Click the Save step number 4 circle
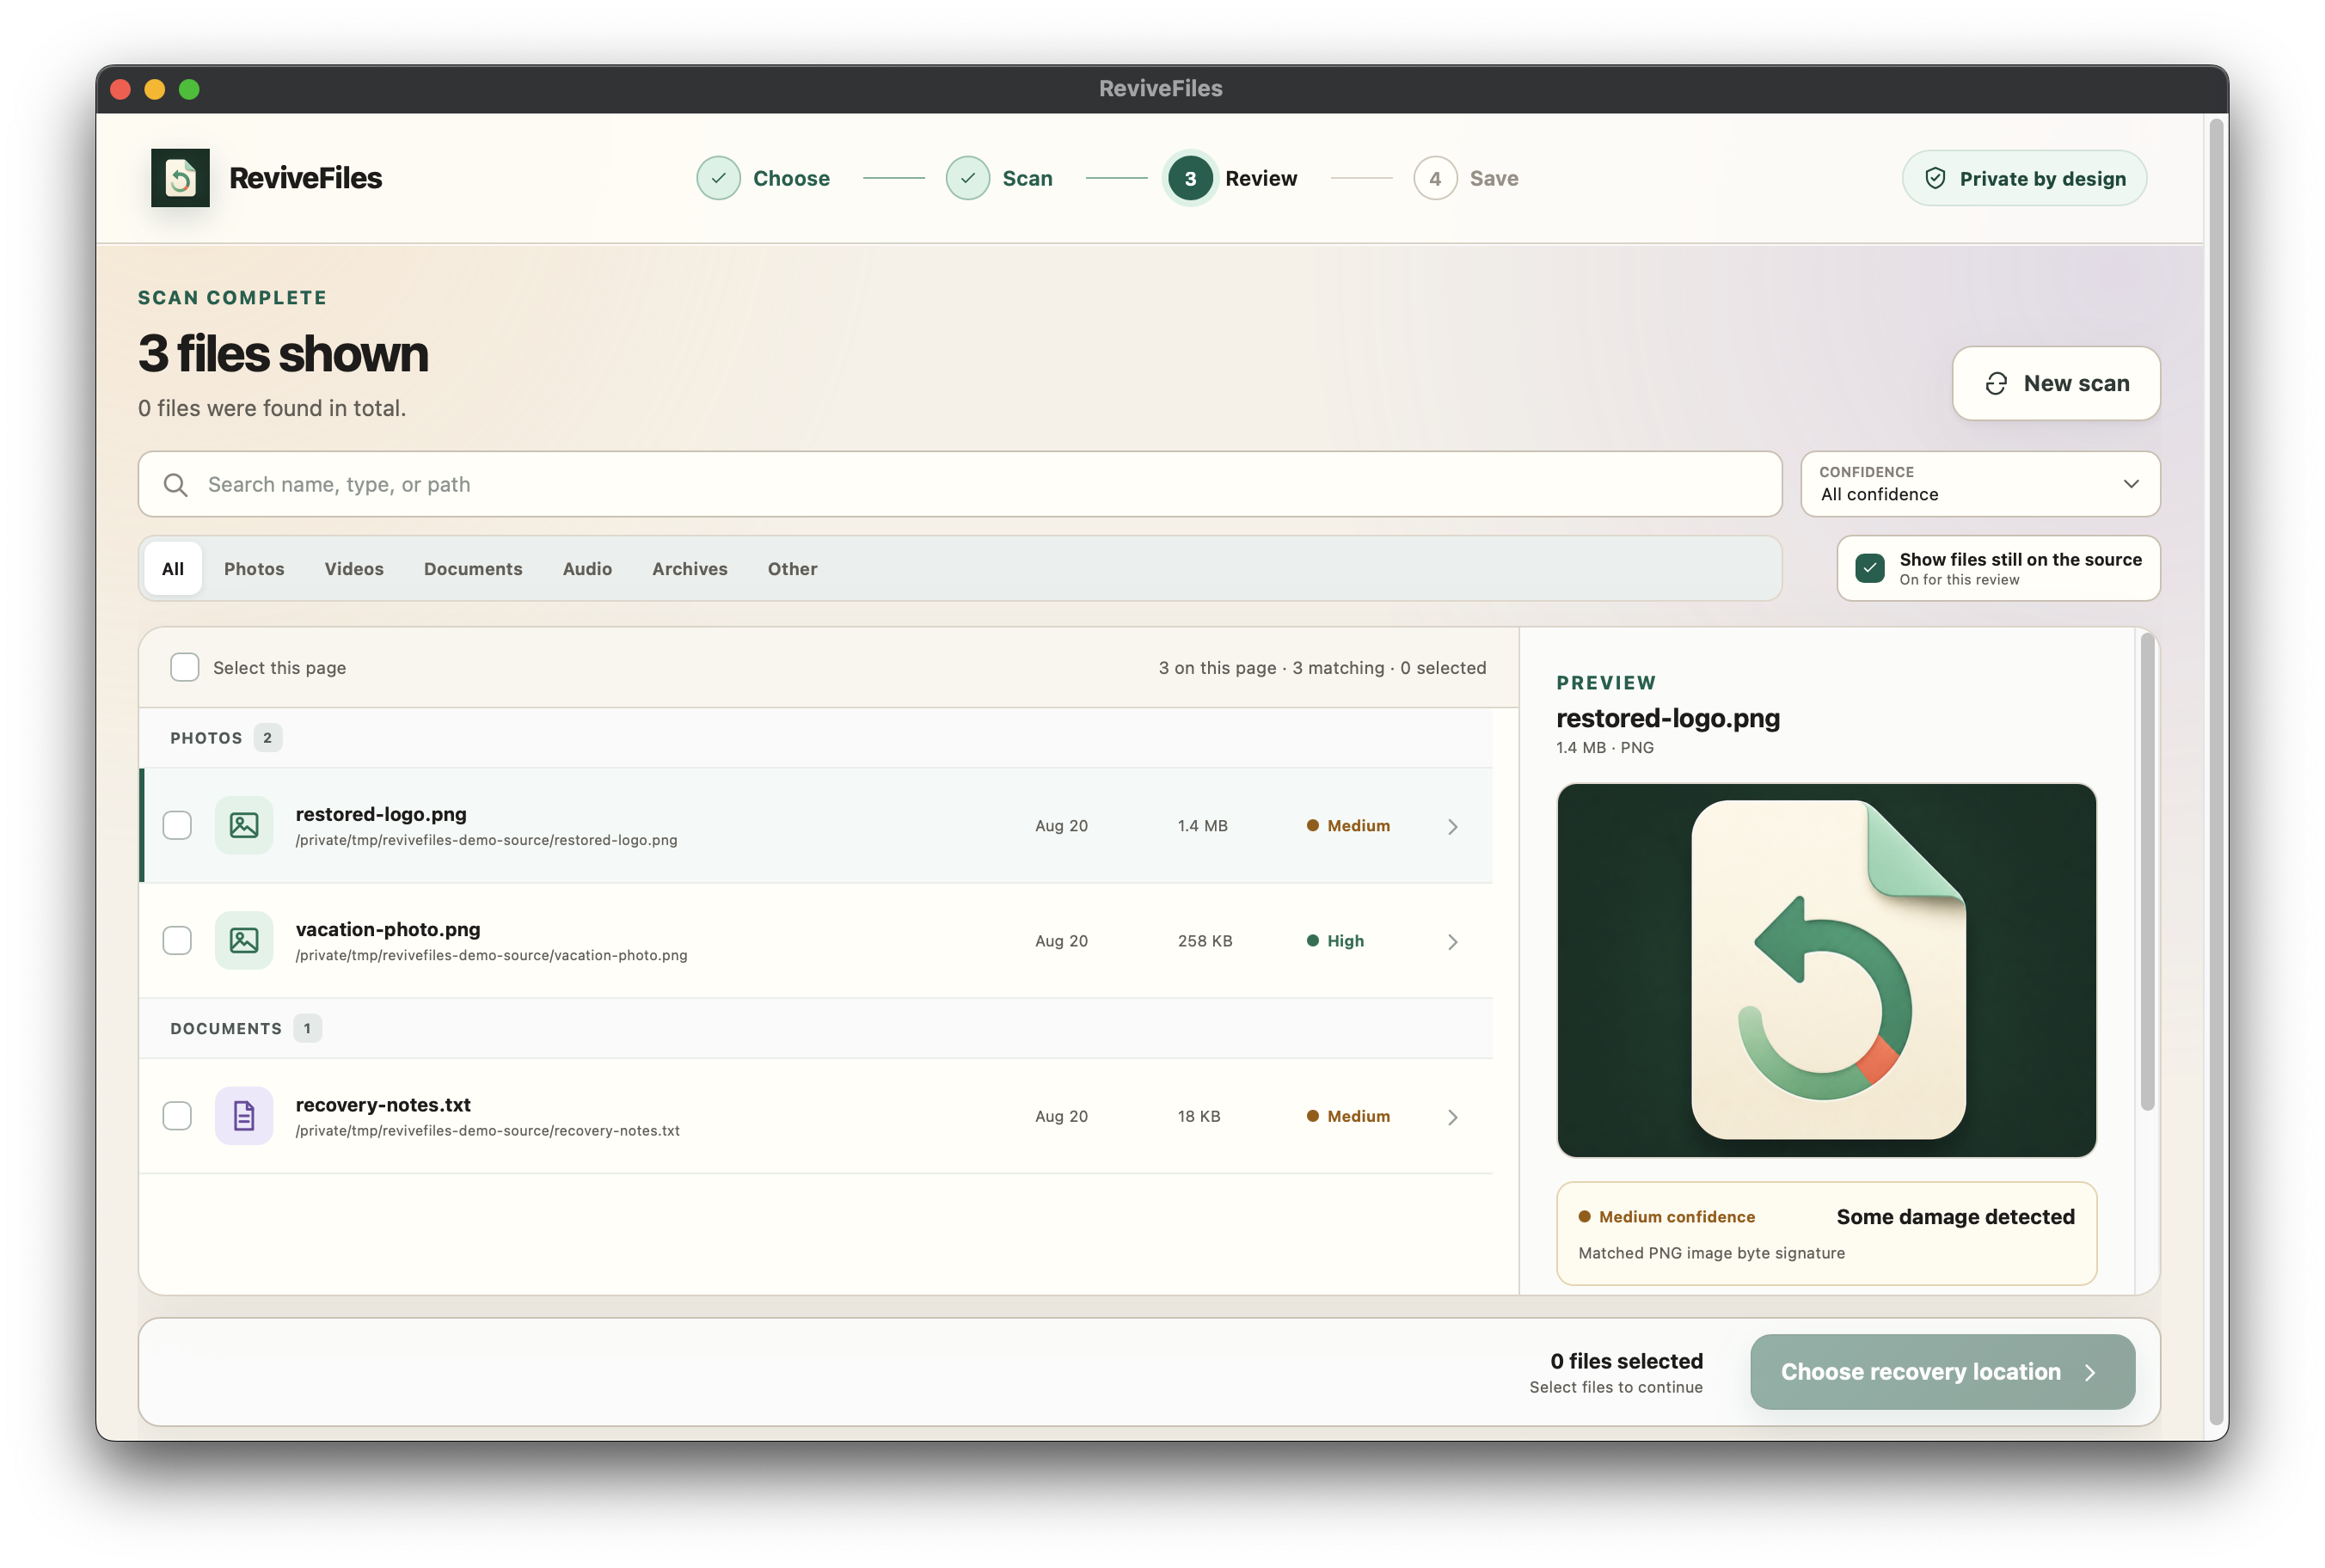Screen dimensions: 2325x1568 (1434, 178)
